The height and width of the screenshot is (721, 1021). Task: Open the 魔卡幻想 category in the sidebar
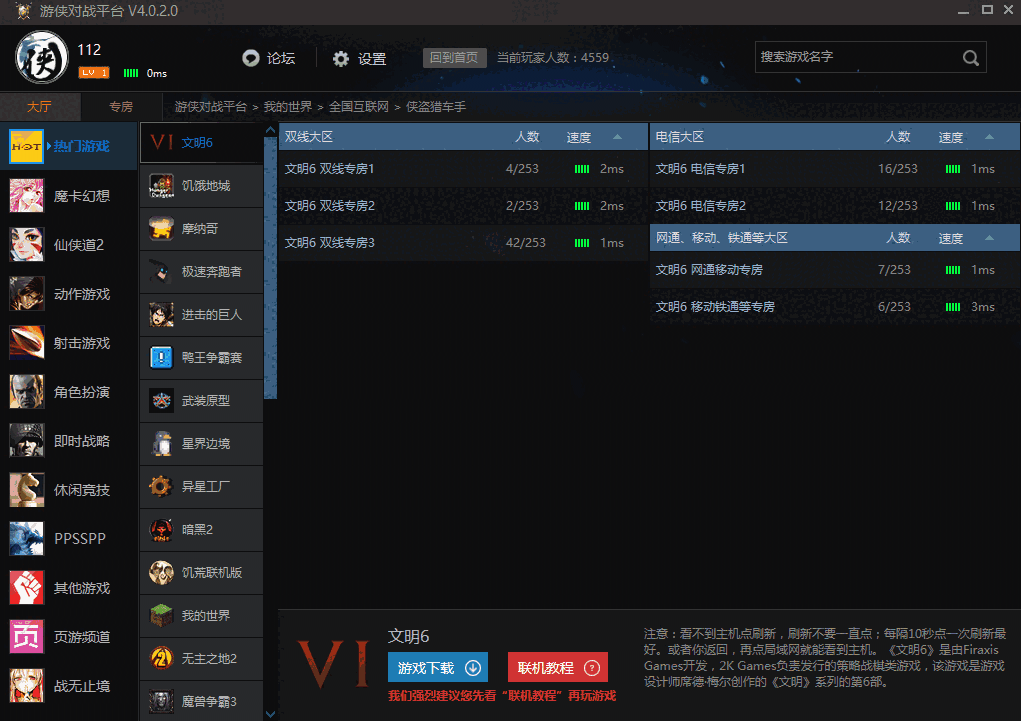pos(26,195)
